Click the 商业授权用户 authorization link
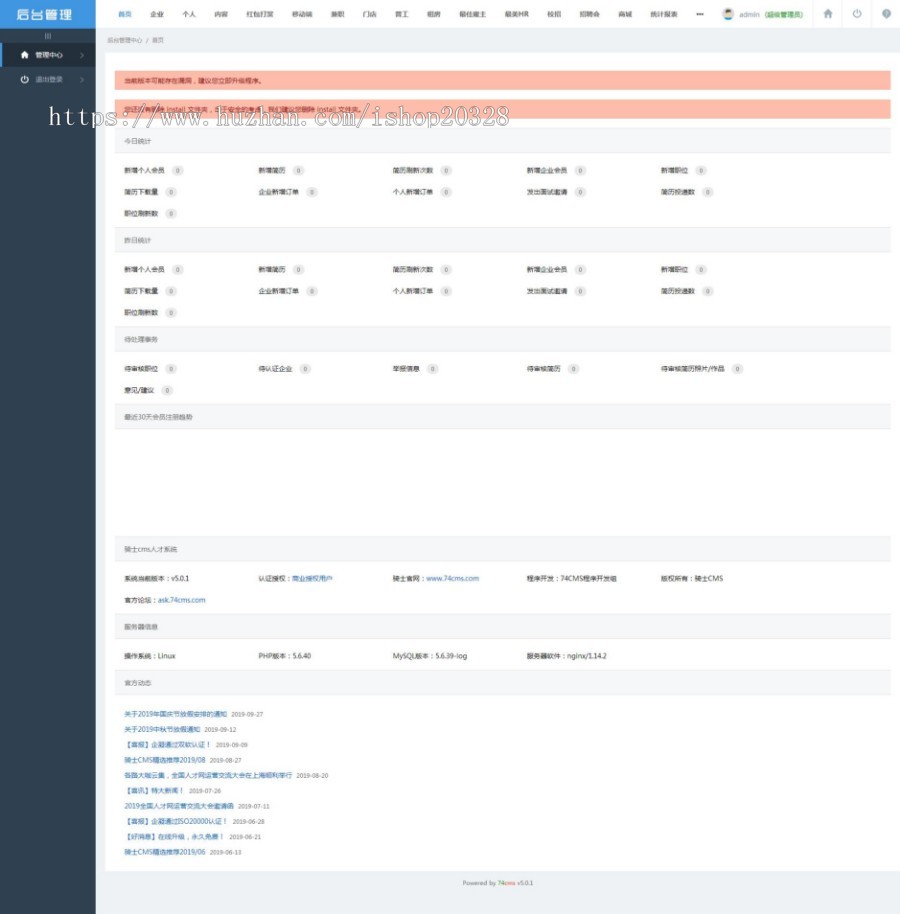Screen dimensions: 900x914 pyautogui.click(x=312, y=579)
